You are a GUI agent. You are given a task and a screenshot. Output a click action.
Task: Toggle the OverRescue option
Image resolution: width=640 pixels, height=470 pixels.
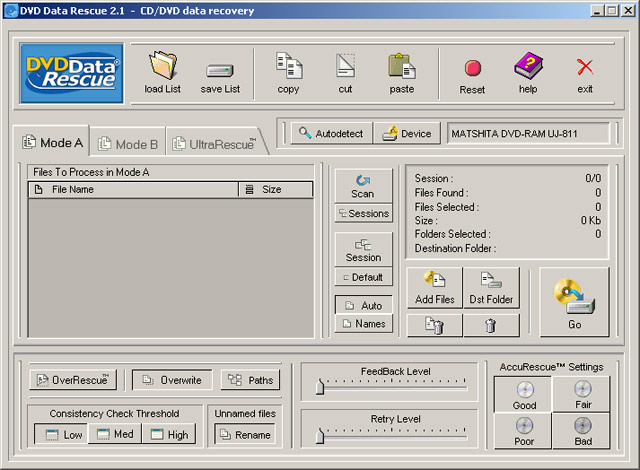pyautogui.click(x=73, y=380)
